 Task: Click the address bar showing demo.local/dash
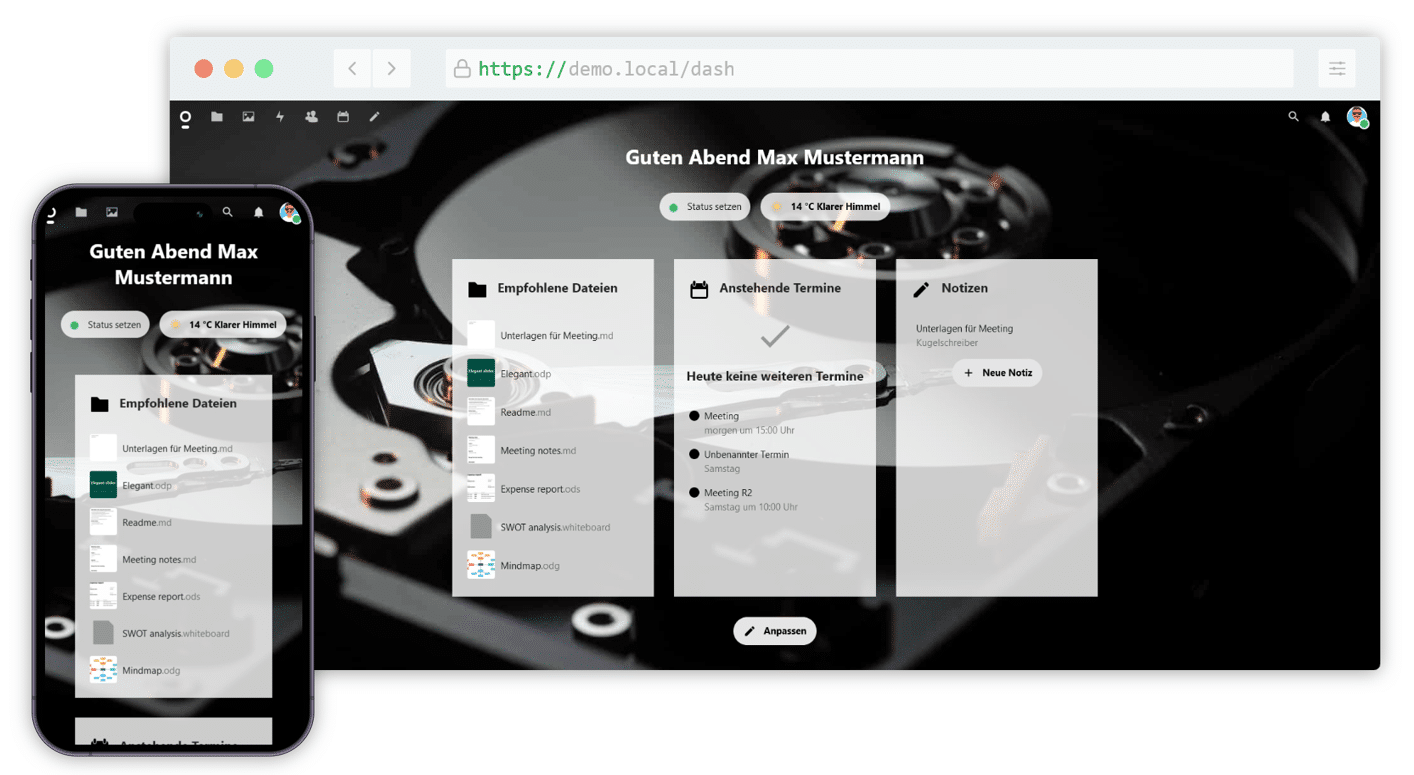point(868,69)
